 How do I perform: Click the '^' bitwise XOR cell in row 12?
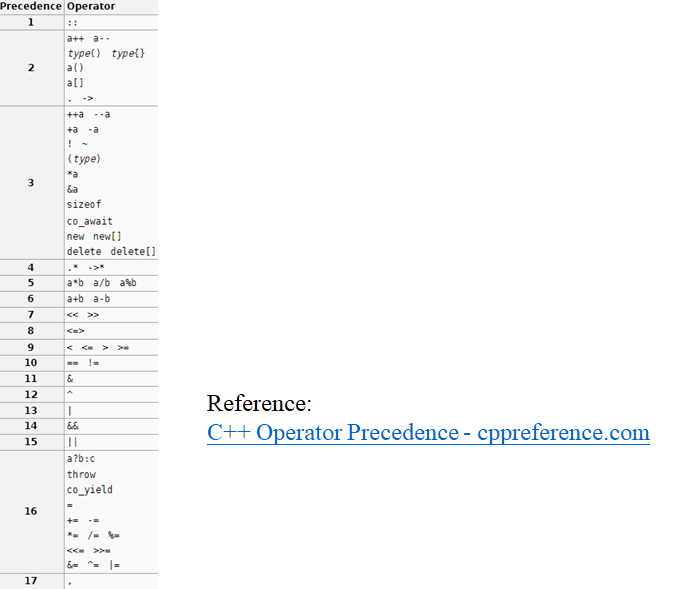(111, 394)
